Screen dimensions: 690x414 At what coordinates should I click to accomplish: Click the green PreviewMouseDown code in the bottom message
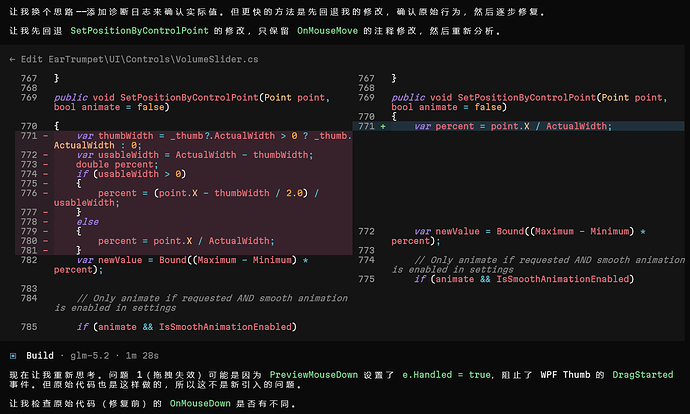coord(314,375)
